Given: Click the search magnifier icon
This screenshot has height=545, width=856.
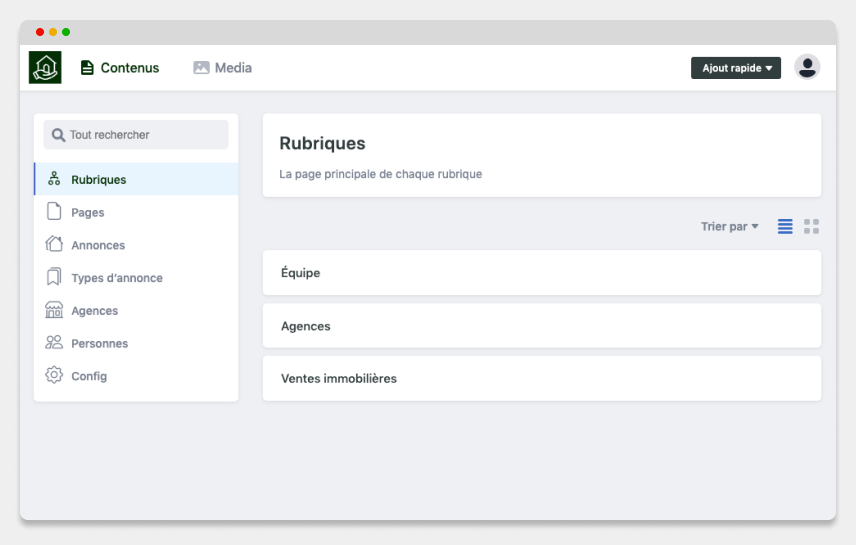Looking at the screenshot, I should click(x=58, y=135).
